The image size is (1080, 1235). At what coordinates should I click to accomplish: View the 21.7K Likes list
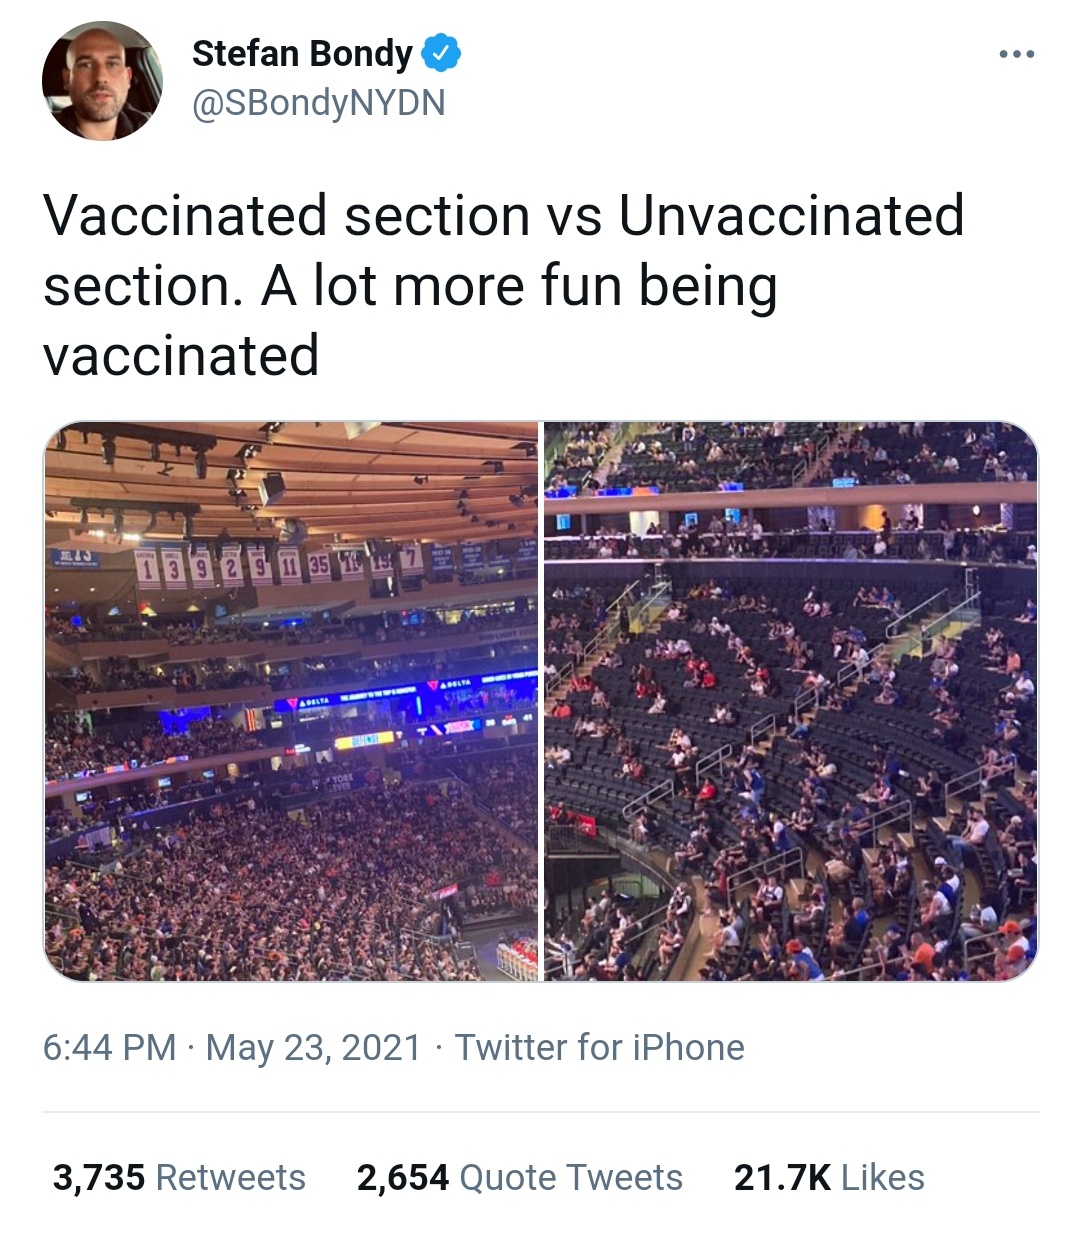(x=829, y=1177)
